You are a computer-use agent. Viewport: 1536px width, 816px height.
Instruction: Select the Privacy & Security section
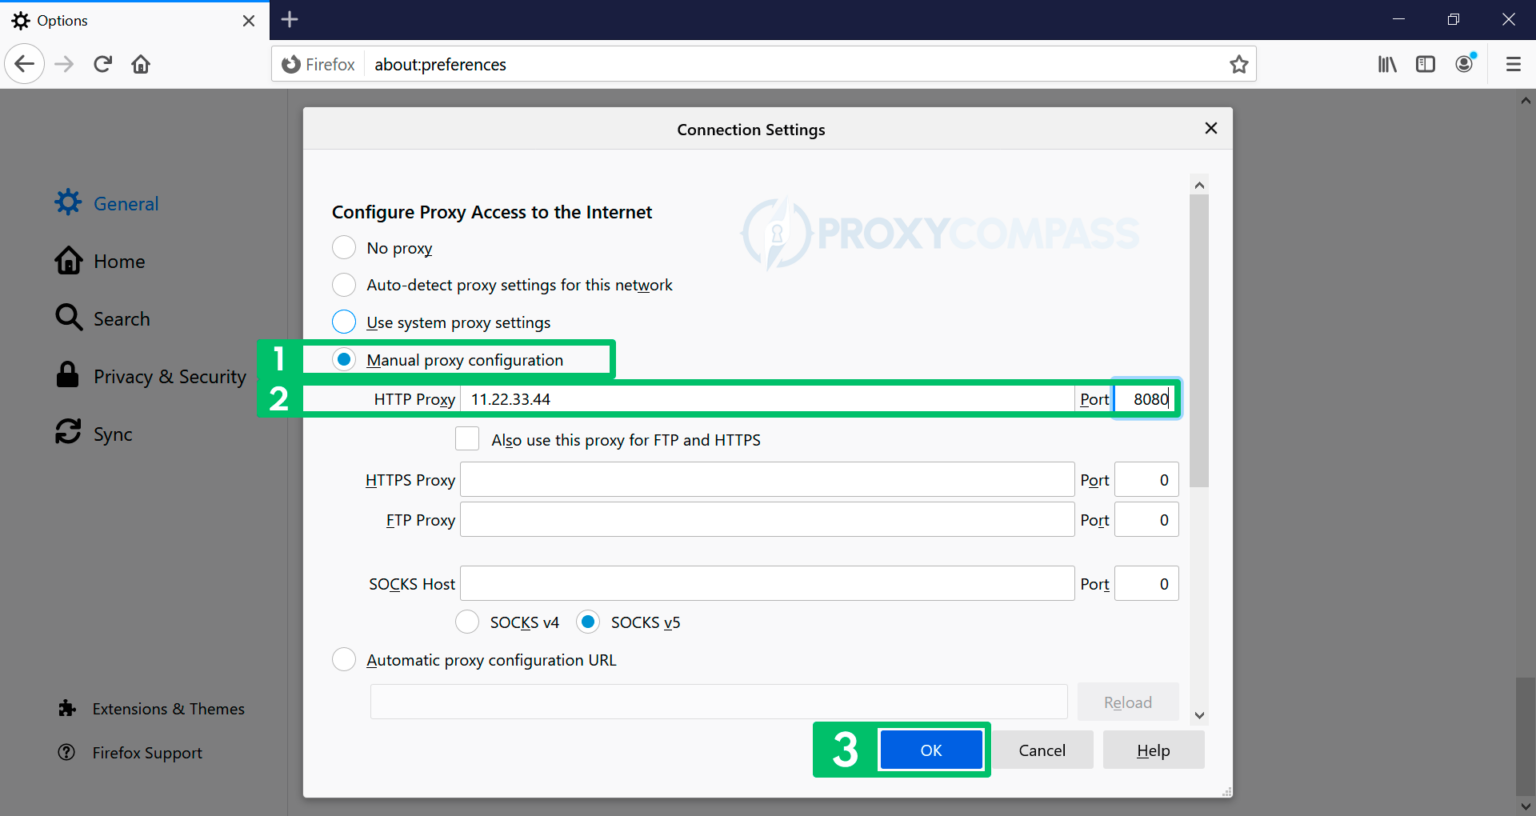click(169, 376)
